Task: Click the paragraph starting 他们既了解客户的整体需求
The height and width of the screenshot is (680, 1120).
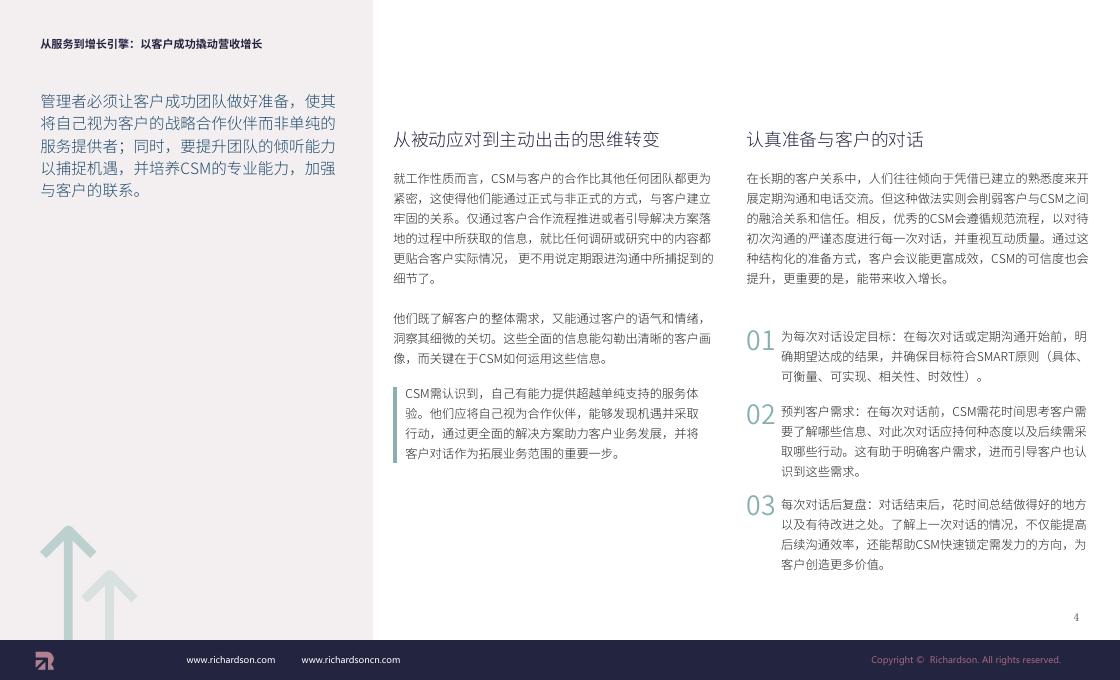Action: pyautogui.click(x=551, y=339)
